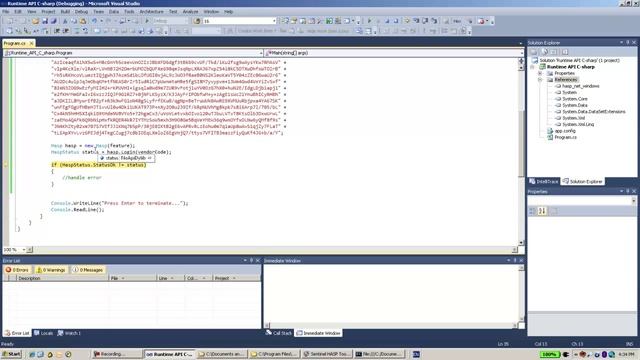The width and height of the screenshot is (640, 360).
Task: Expand the Properties node in Solution Explorer
Action: coord(540,73)
